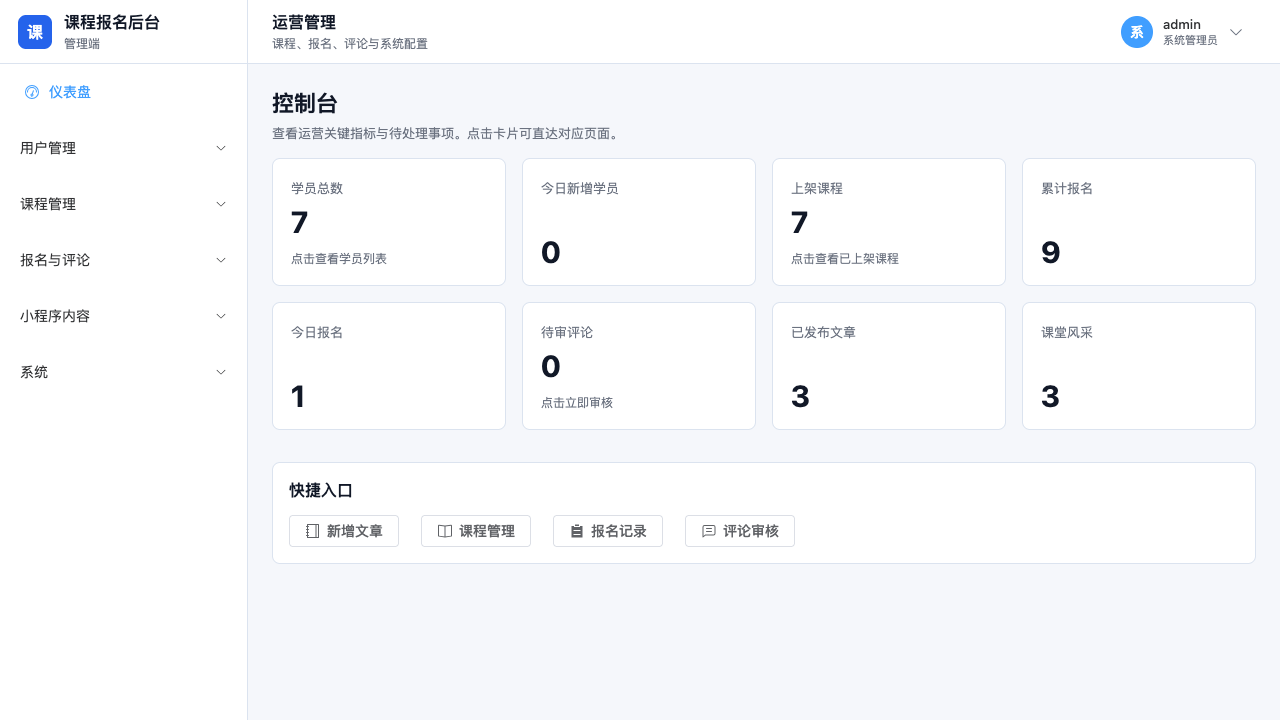Click the 课程报名后台 title
Image resolution: width=1280 pixels, height=720 pixels.
click(112, 23)
